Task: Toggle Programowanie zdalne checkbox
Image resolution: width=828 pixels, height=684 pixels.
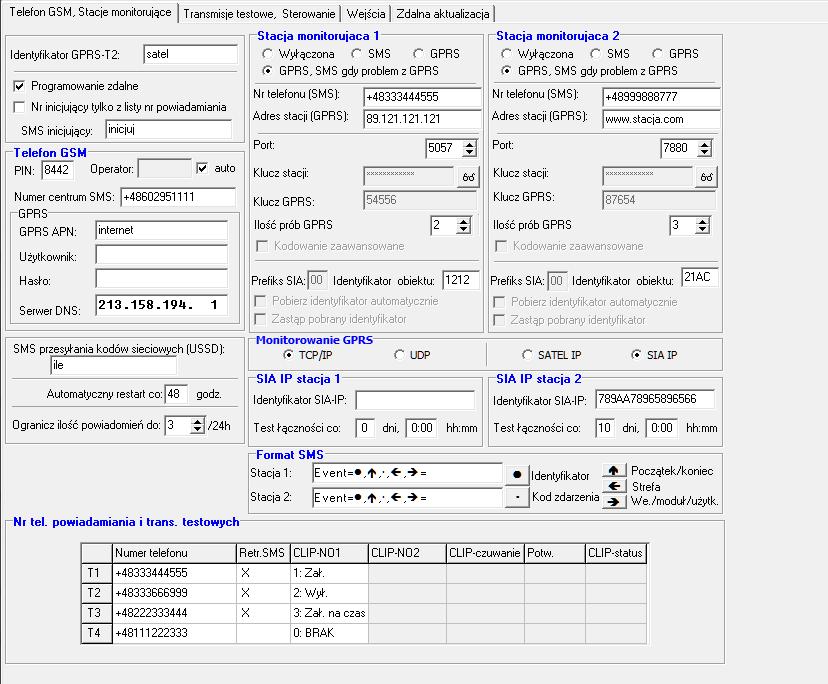Action: click(x=19, y=86)
